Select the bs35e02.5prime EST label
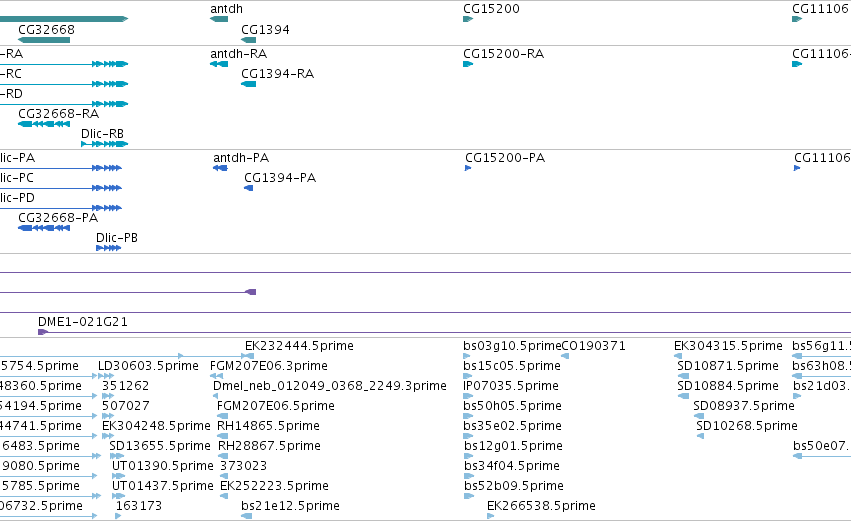851x521 pixels. (x=512, y=427)
